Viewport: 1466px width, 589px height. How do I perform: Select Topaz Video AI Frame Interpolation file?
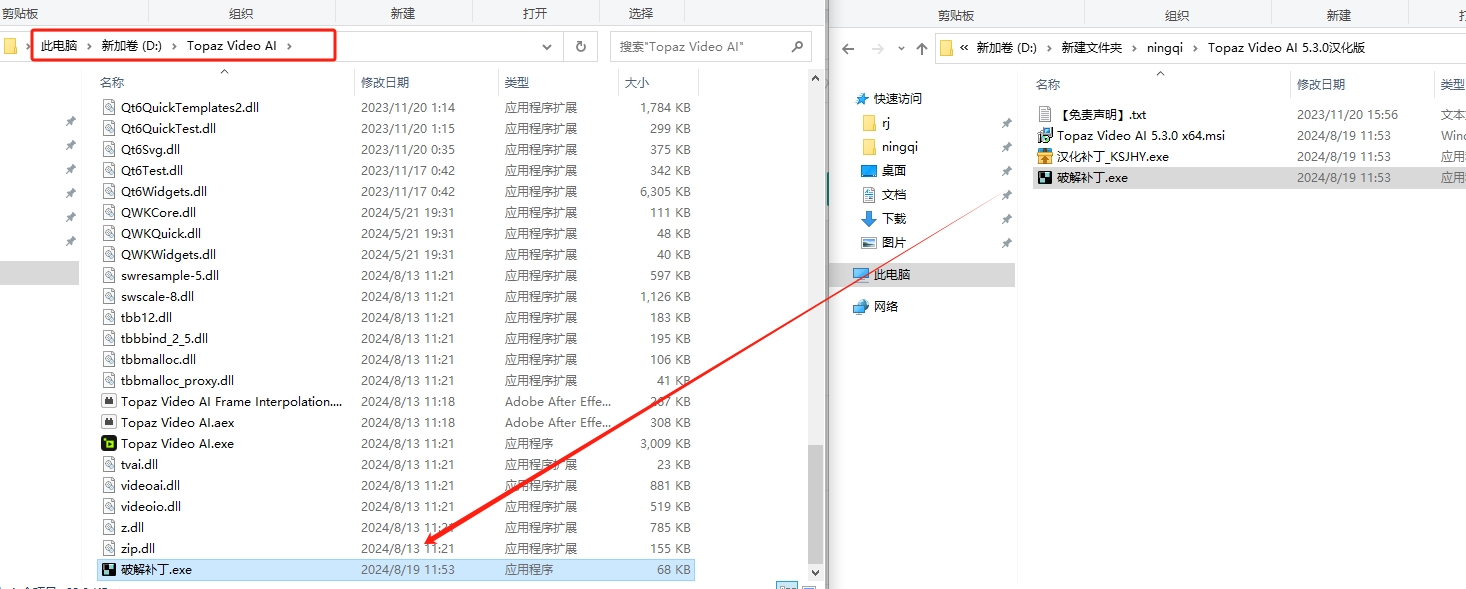pos(231,401)
